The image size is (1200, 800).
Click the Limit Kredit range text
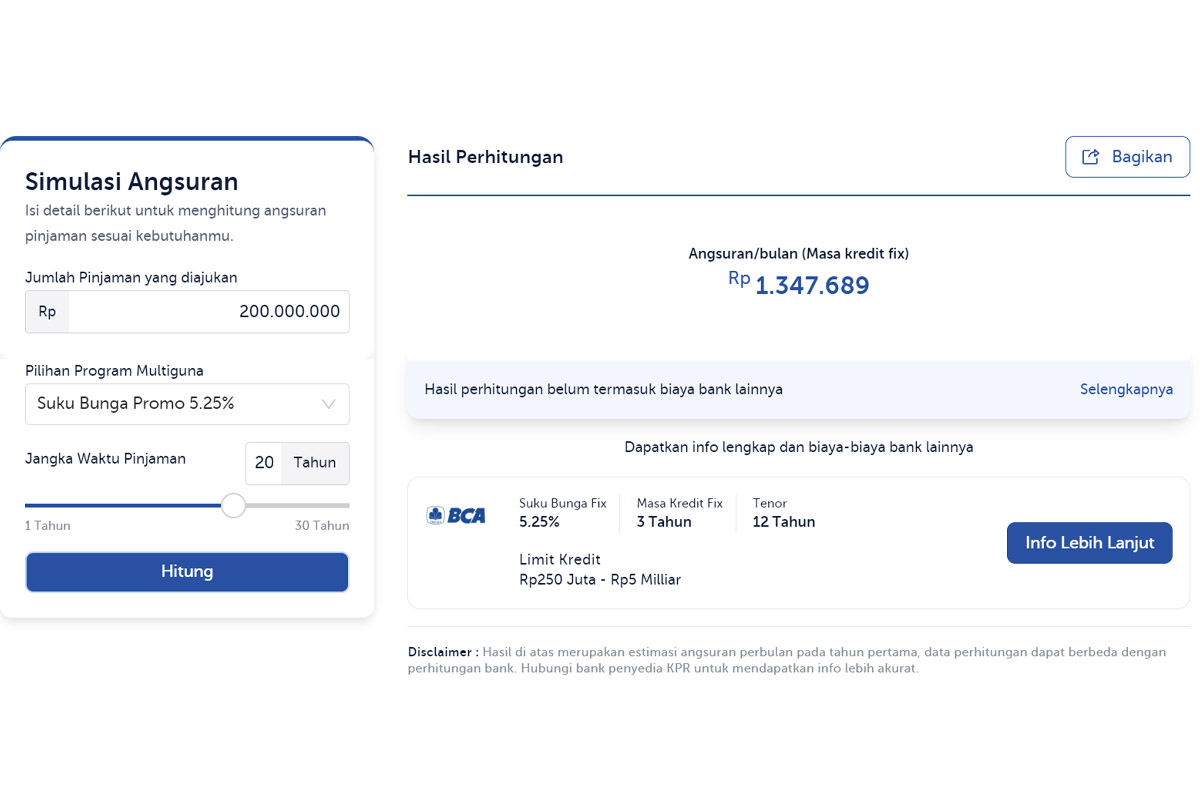pyautogui.click(x=600, y=570)
